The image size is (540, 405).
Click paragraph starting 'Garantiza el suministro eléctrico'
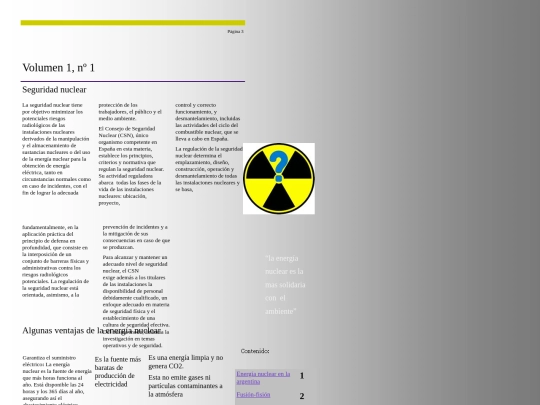57,380
